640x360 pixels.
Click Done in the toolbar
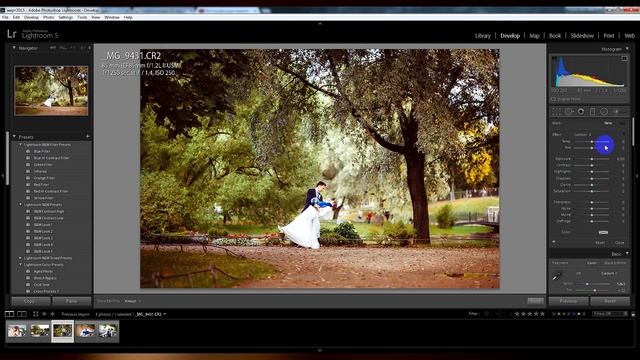click(536, 301)
